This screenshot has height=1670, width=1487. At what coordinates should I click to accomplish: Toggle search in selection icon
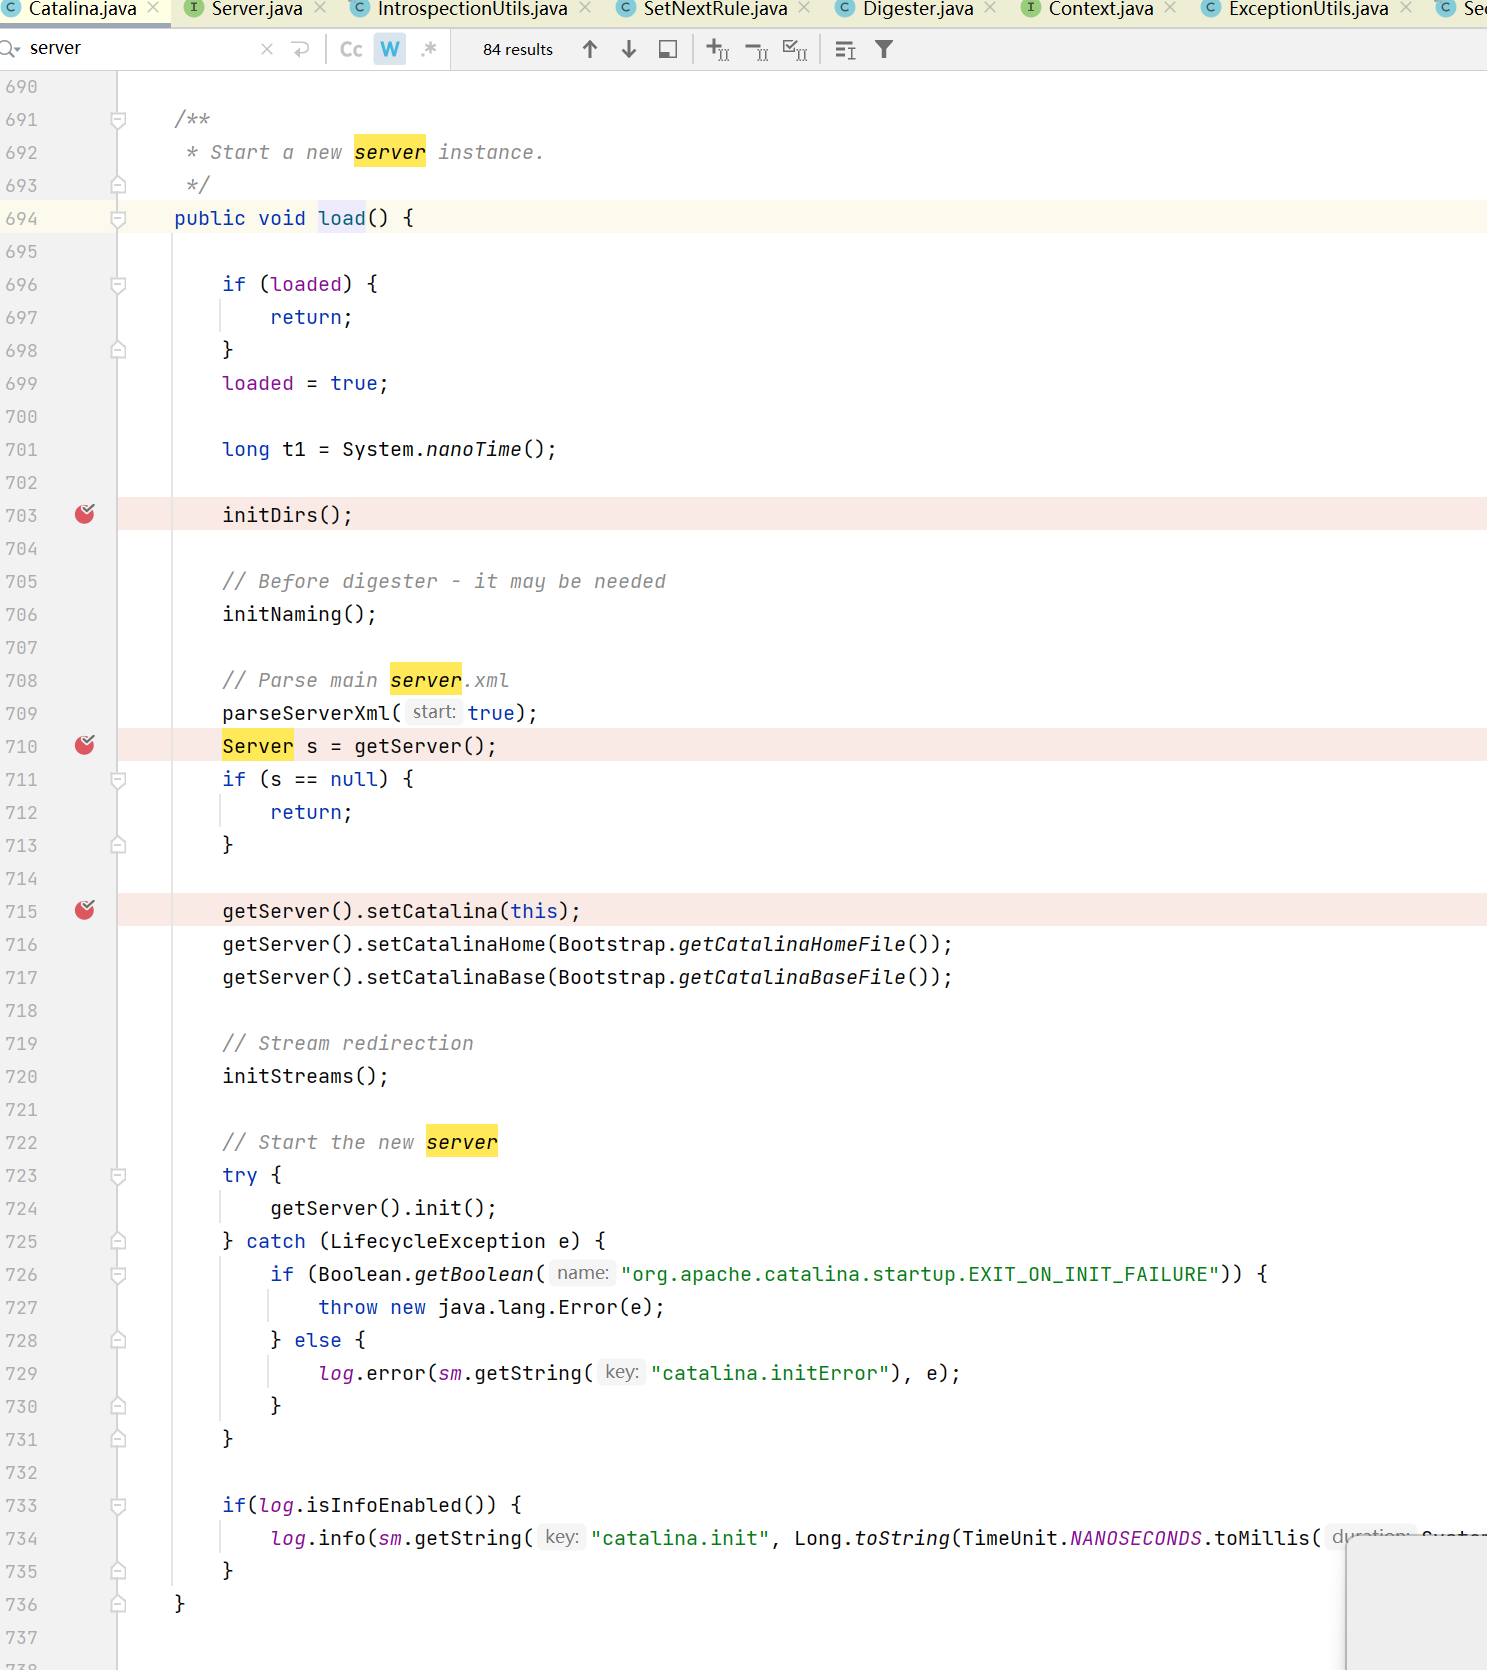845,49
